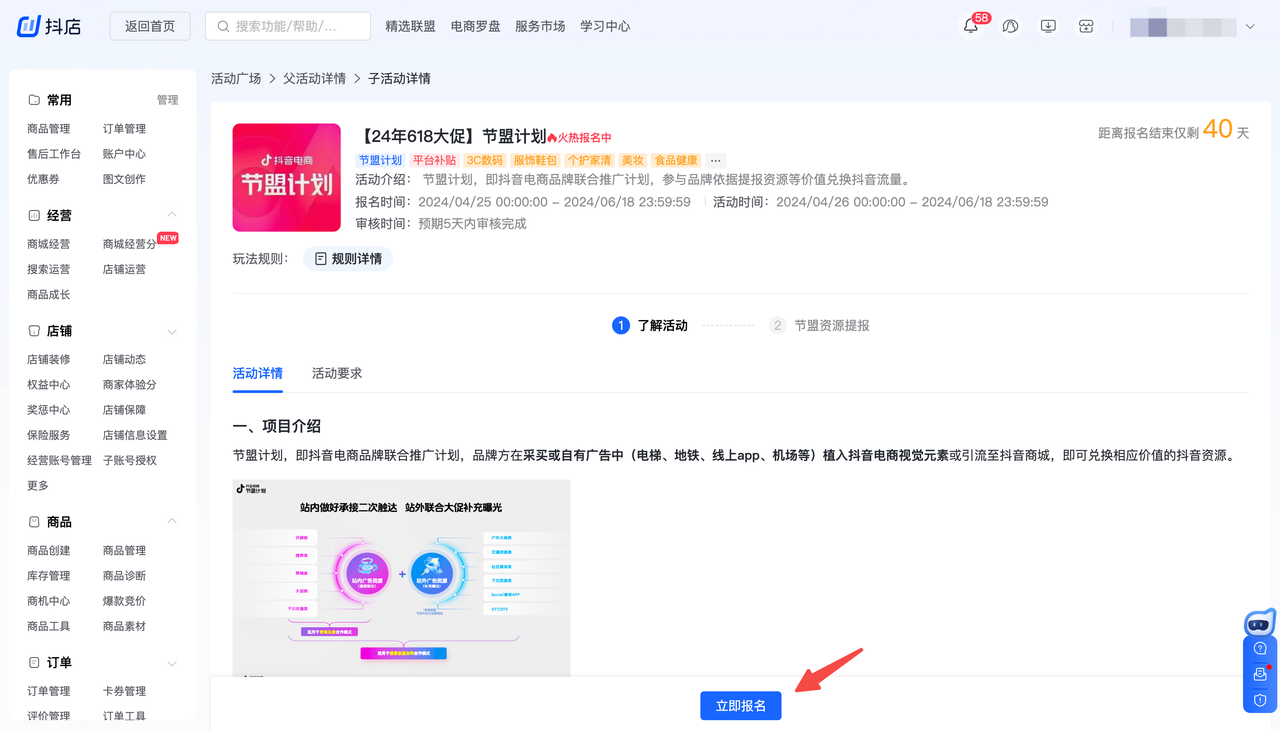The width and height of the screenshot is (1280, 731).
Task: Go to 活动广场 breadcrumb
Action: tap(236, 78)
